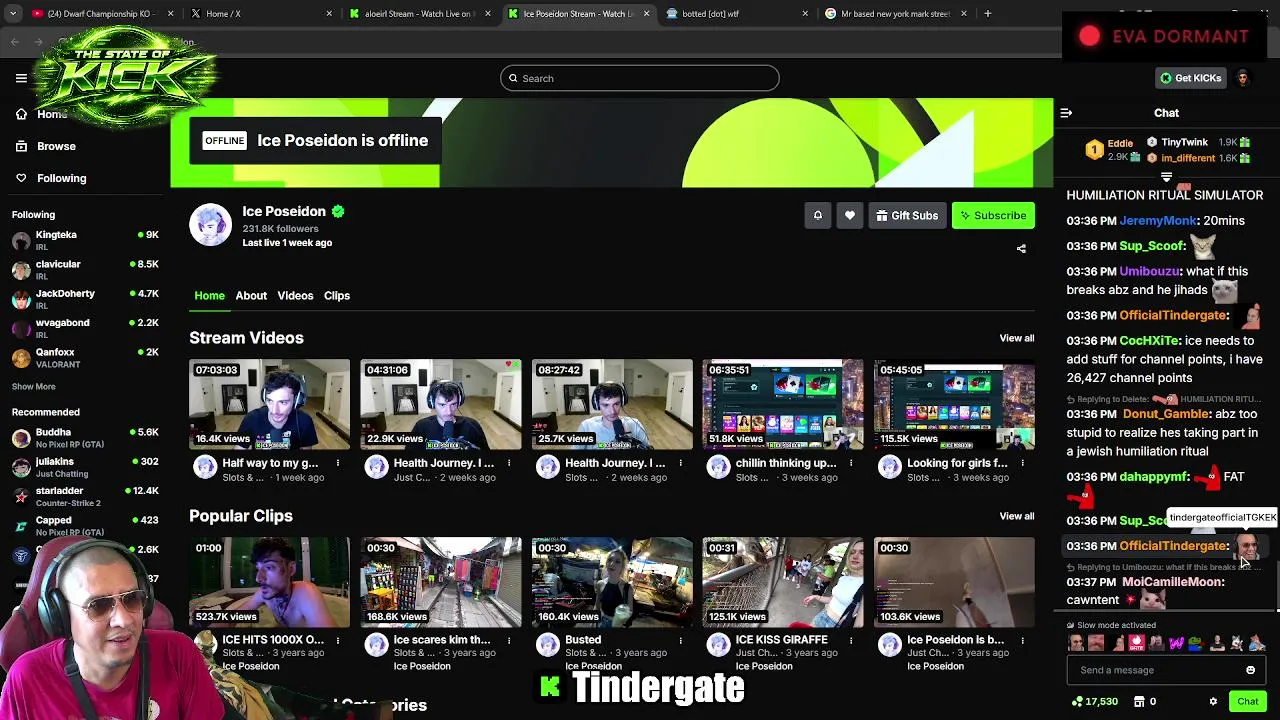Click Buddha avatar in recommended list
1280x720 pixels.
[21, 438]
